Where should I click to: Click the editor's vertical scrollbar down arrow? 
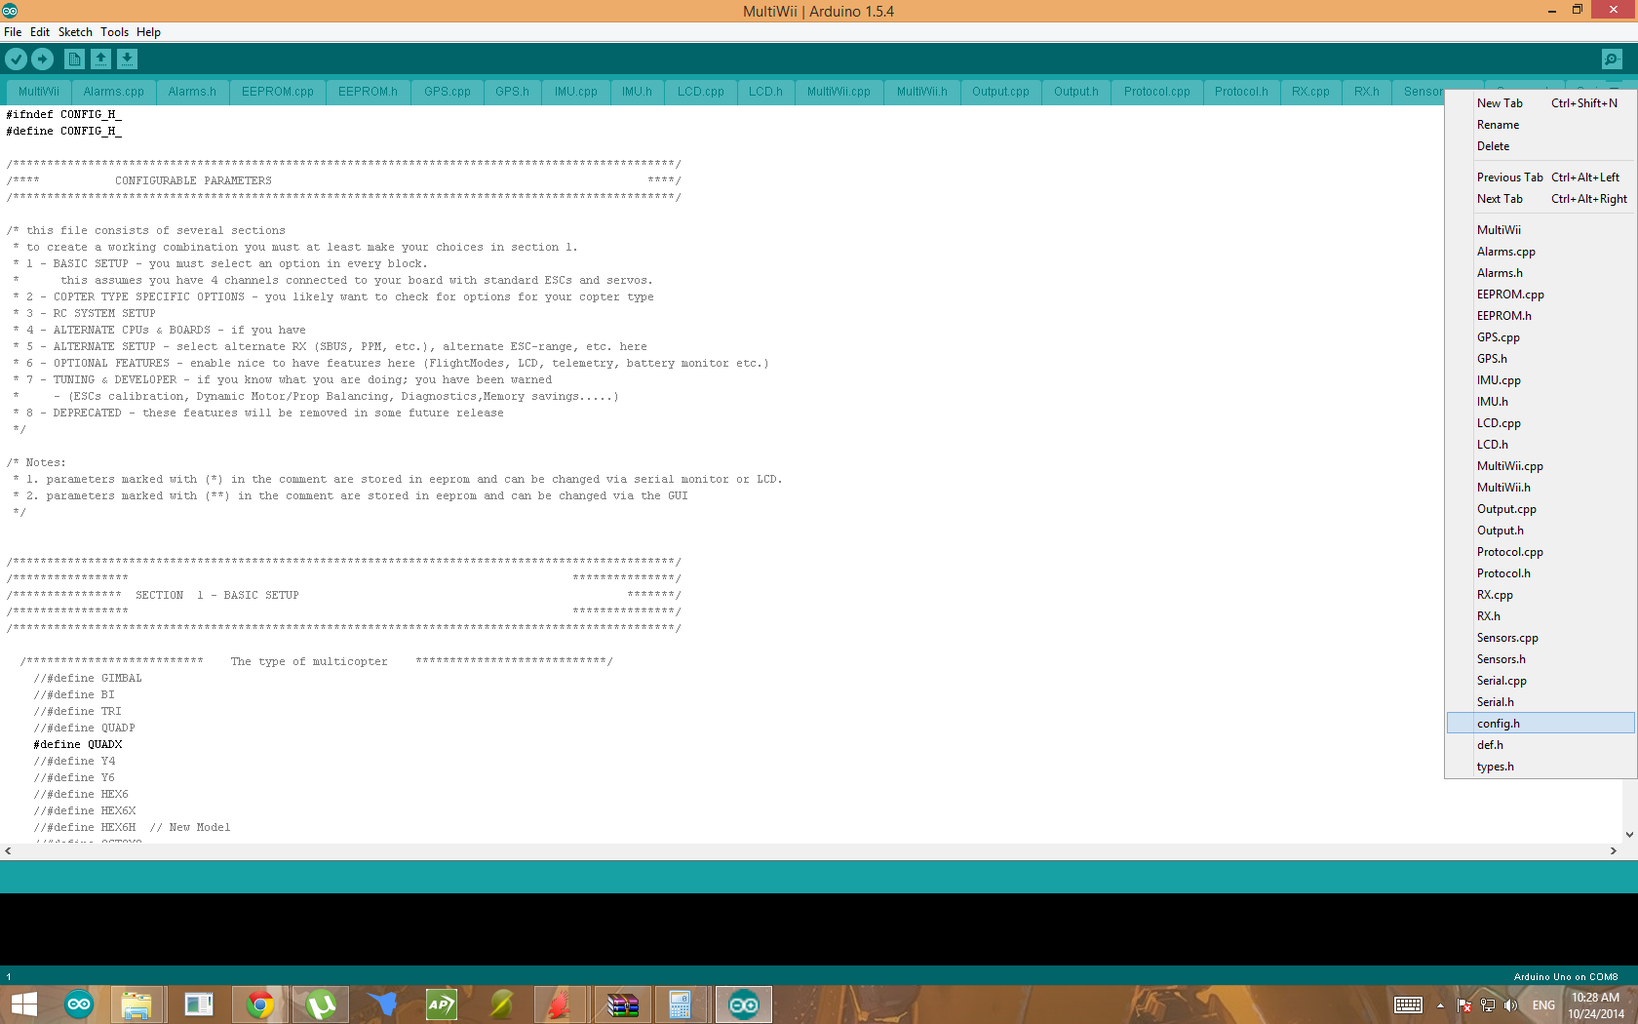coord(1629,834)
